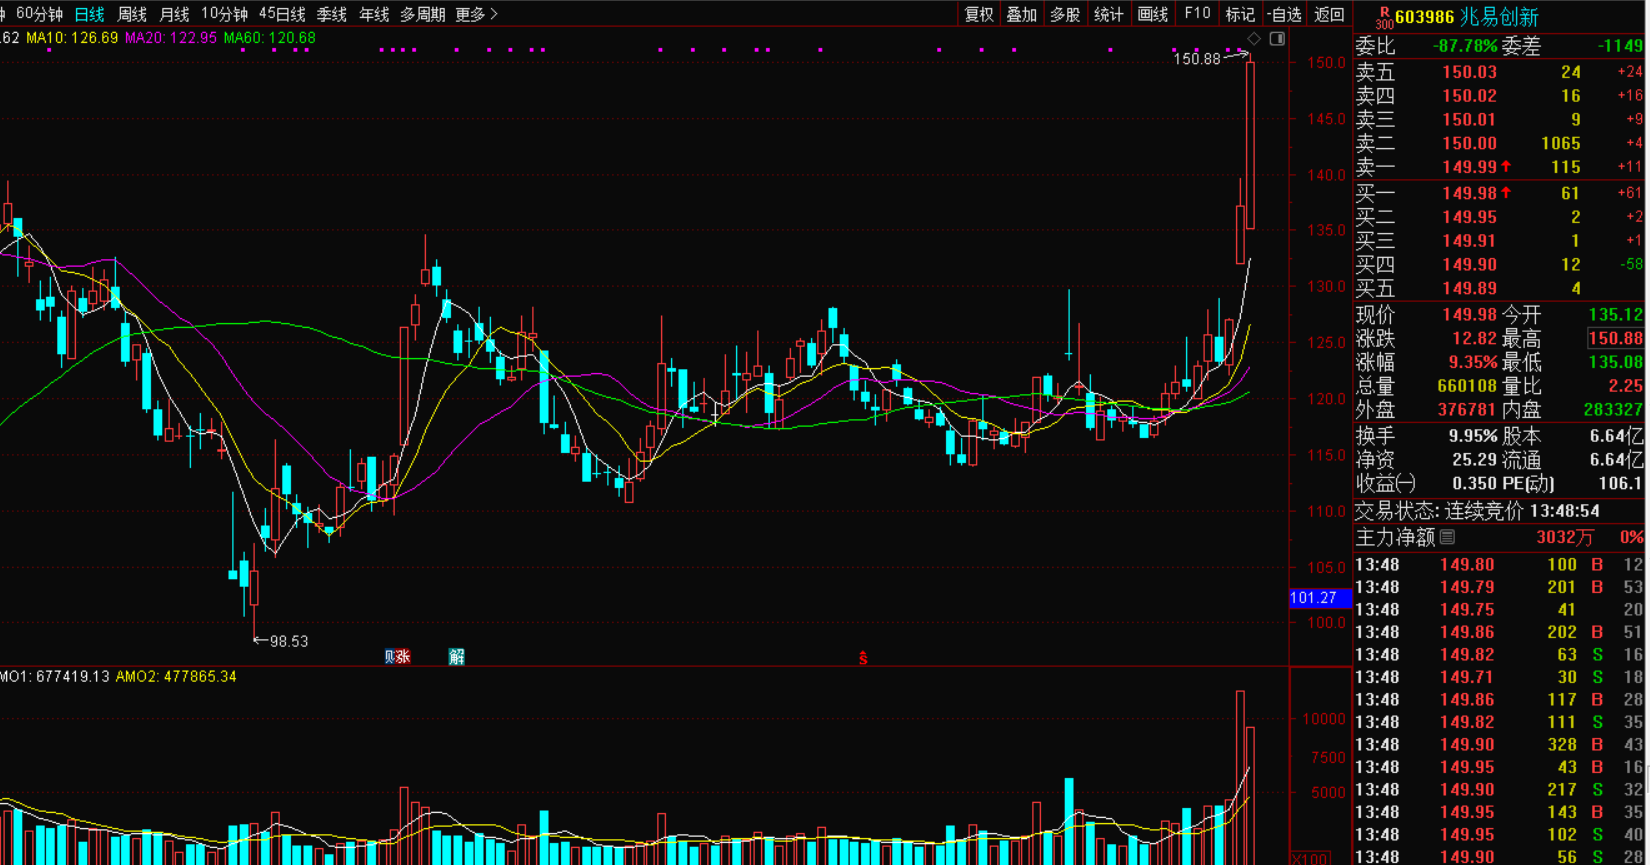1650x865 pixels.
Task: Click the 统计 statistics button
Action: point(1108,14)
